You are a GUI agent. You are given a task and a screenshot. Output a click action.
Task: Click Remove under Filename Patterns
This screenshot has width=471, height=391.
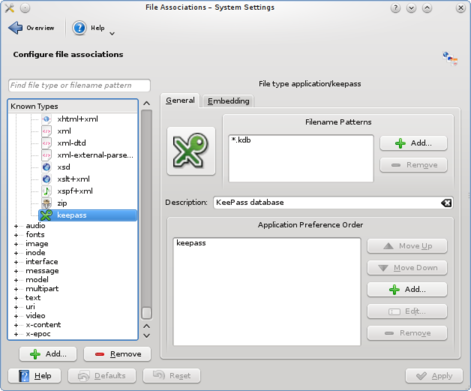coord(413,165)
